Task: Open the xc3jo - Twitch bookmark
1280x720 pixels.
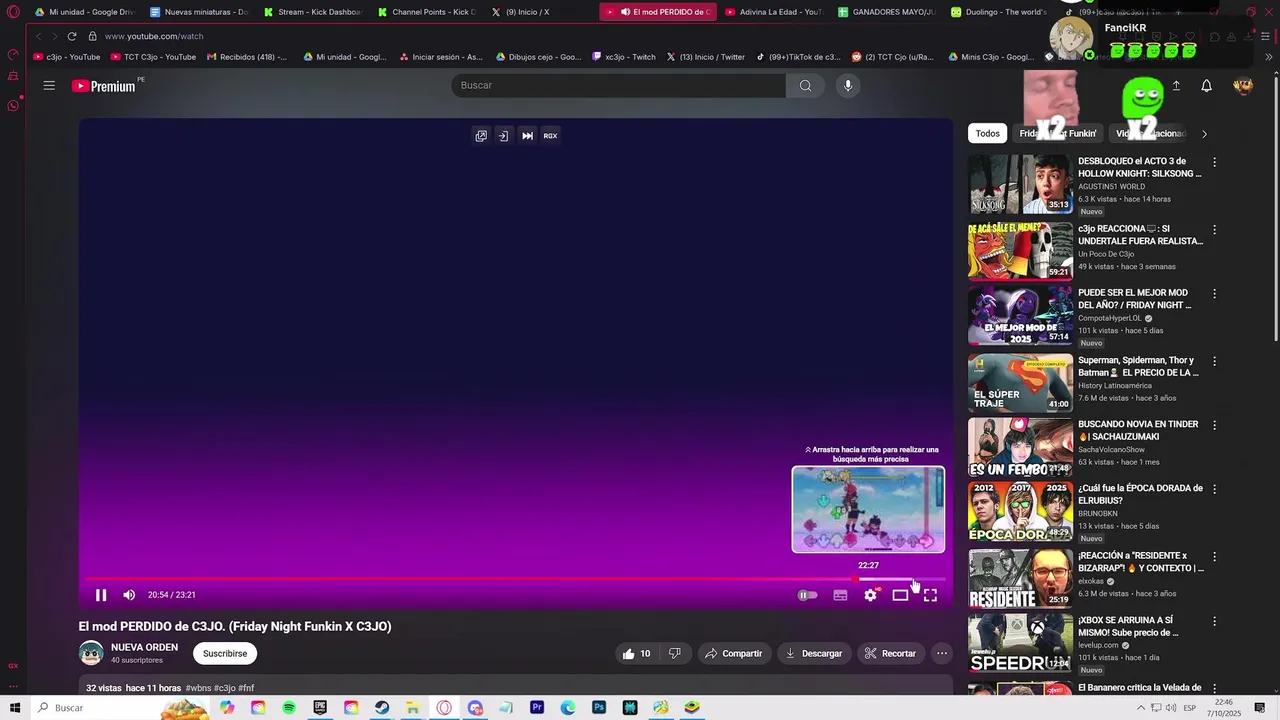Action: tap(624, 57)
